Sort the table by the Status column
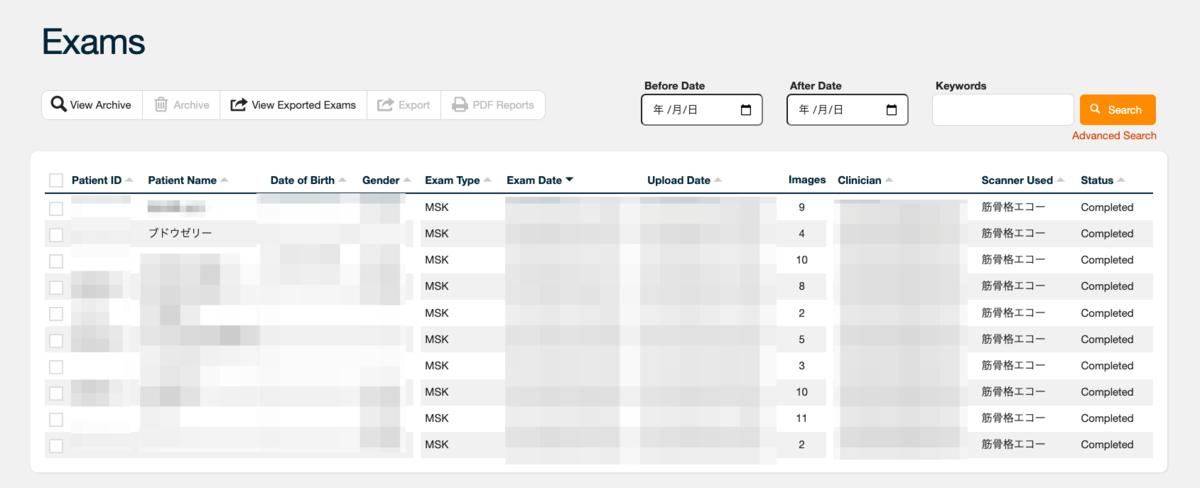 [1097, 180]
